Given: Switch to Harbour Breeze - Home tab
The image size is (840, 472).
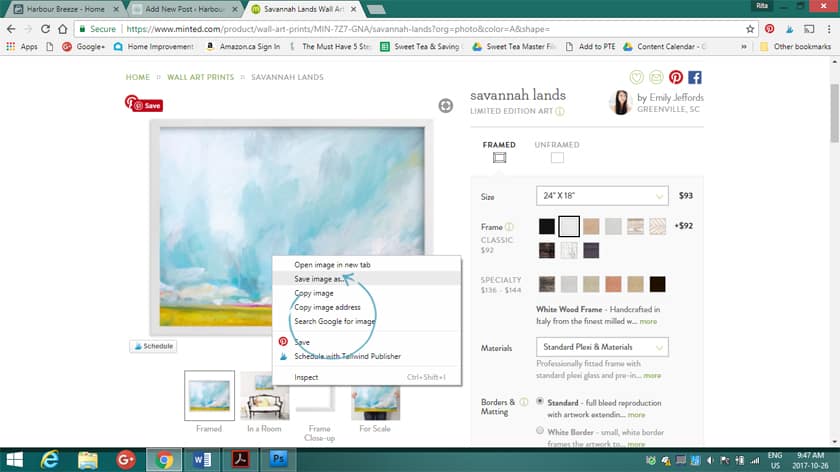Looking at the screenshot, I should pyautogui.click(x=65, y=9).
